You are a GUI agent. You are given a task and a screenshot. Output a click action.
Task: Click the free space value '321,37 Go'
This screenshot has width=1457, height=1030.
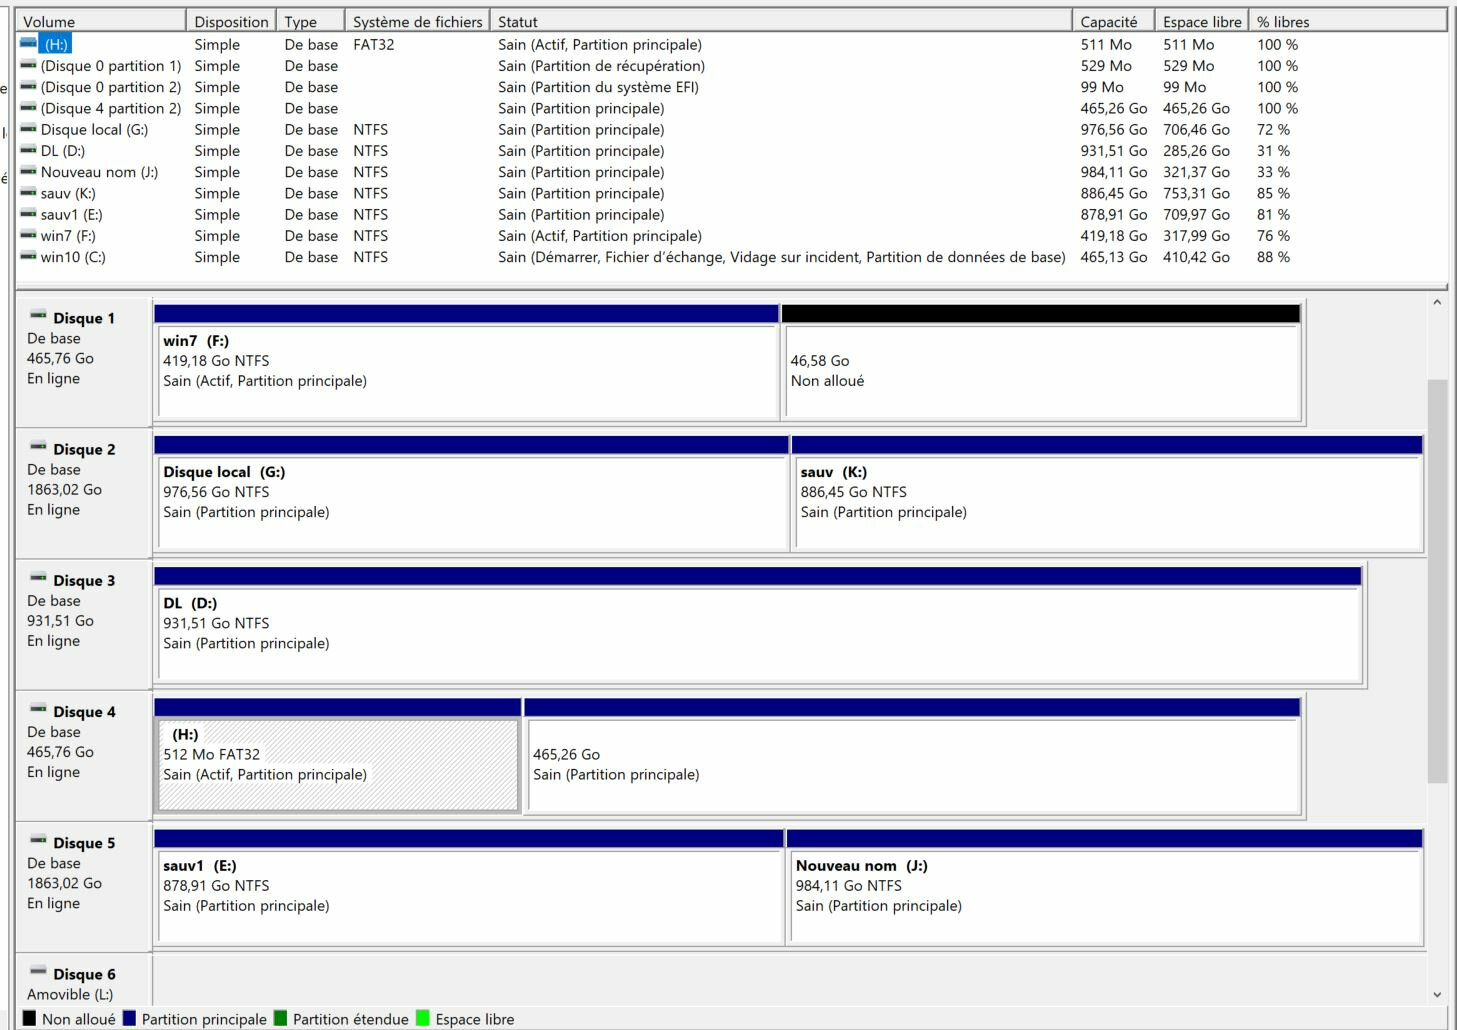1196,171
